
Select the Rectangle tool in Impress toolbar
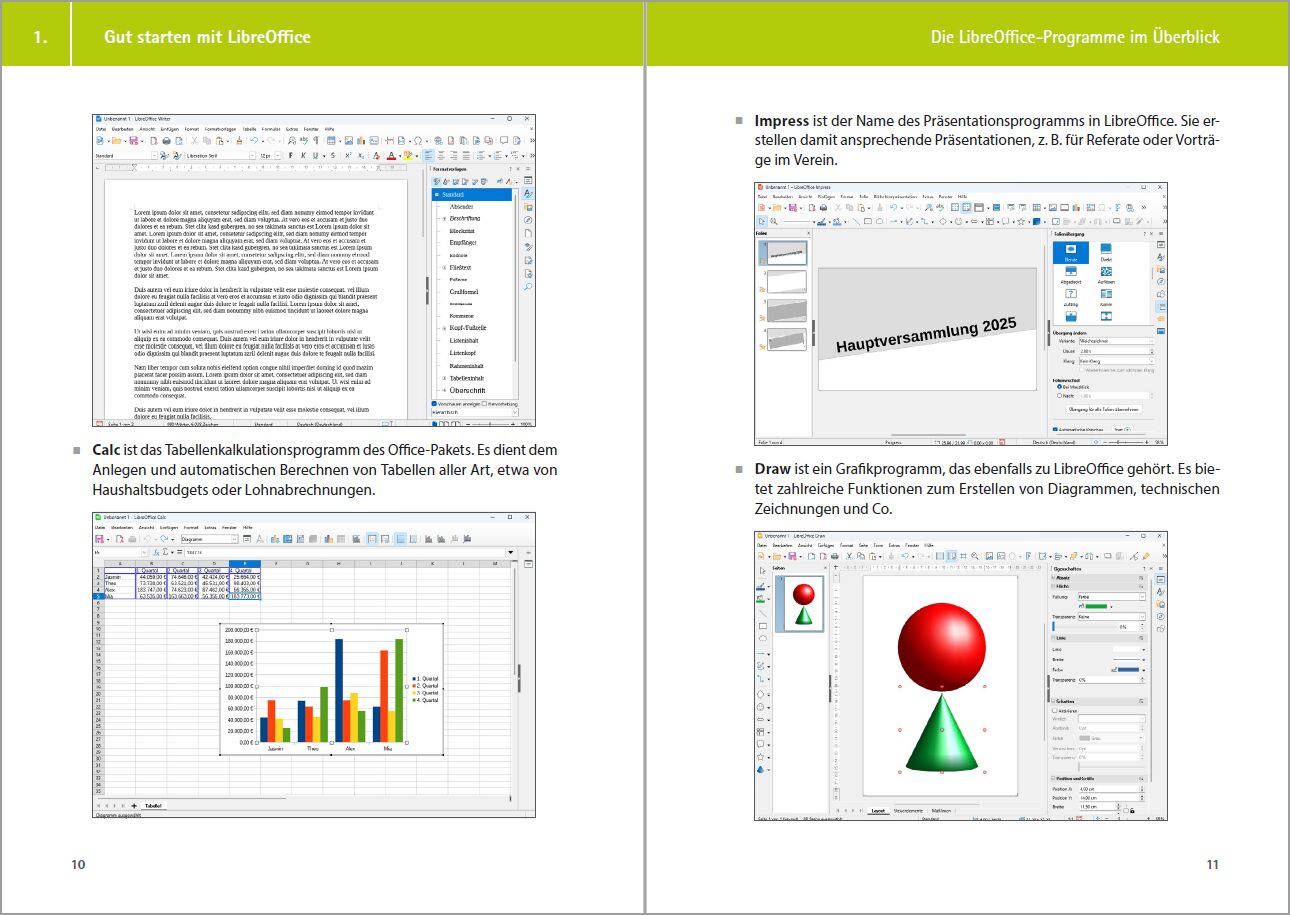(868, 221)
